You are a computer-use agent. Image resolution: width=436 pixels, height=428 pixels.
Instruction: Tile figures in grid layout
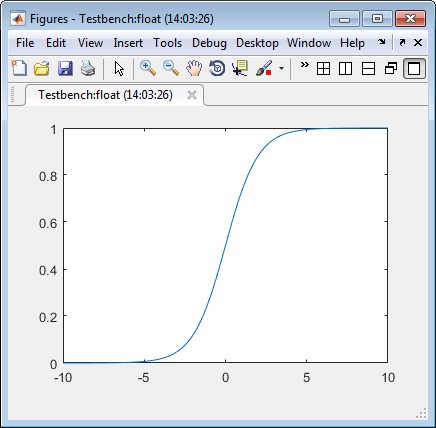(x=323, y=69)
